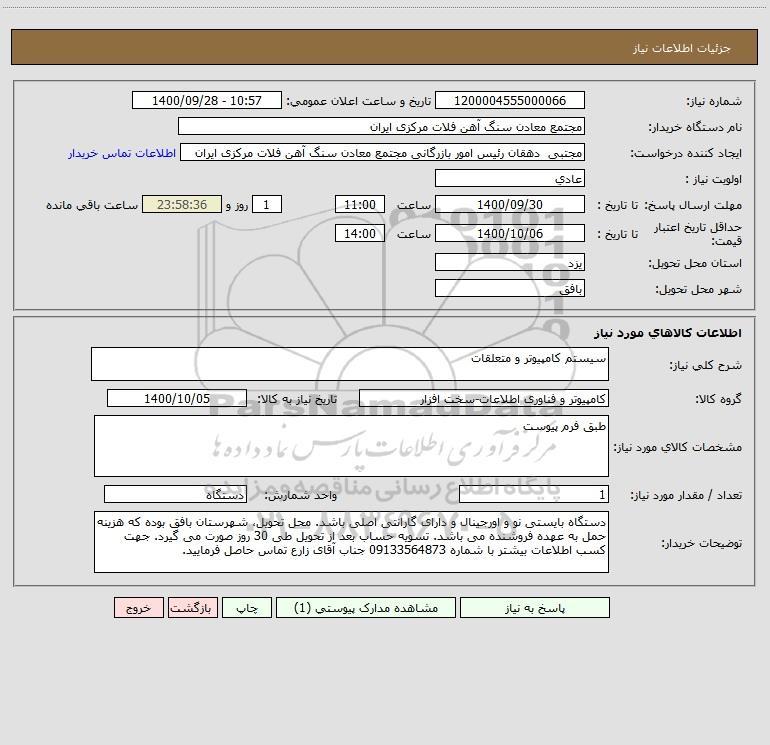770x745 pixels.
Task: Click the واحد شمارش field دستگاه
Action: 175,495
